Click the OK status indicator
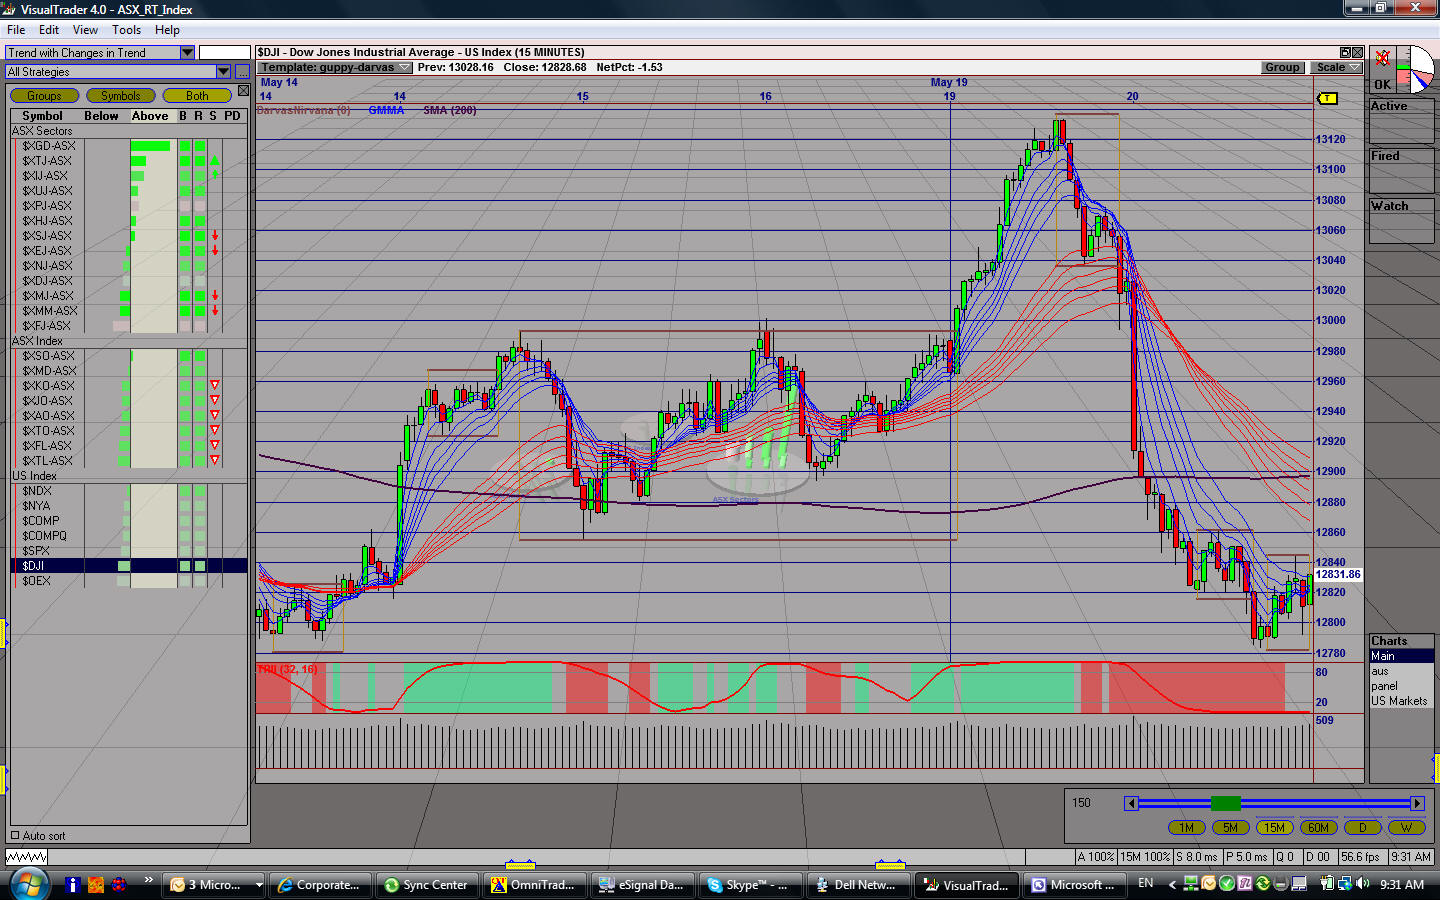This screenshot has height=900, width=1440. (1382, 85)
